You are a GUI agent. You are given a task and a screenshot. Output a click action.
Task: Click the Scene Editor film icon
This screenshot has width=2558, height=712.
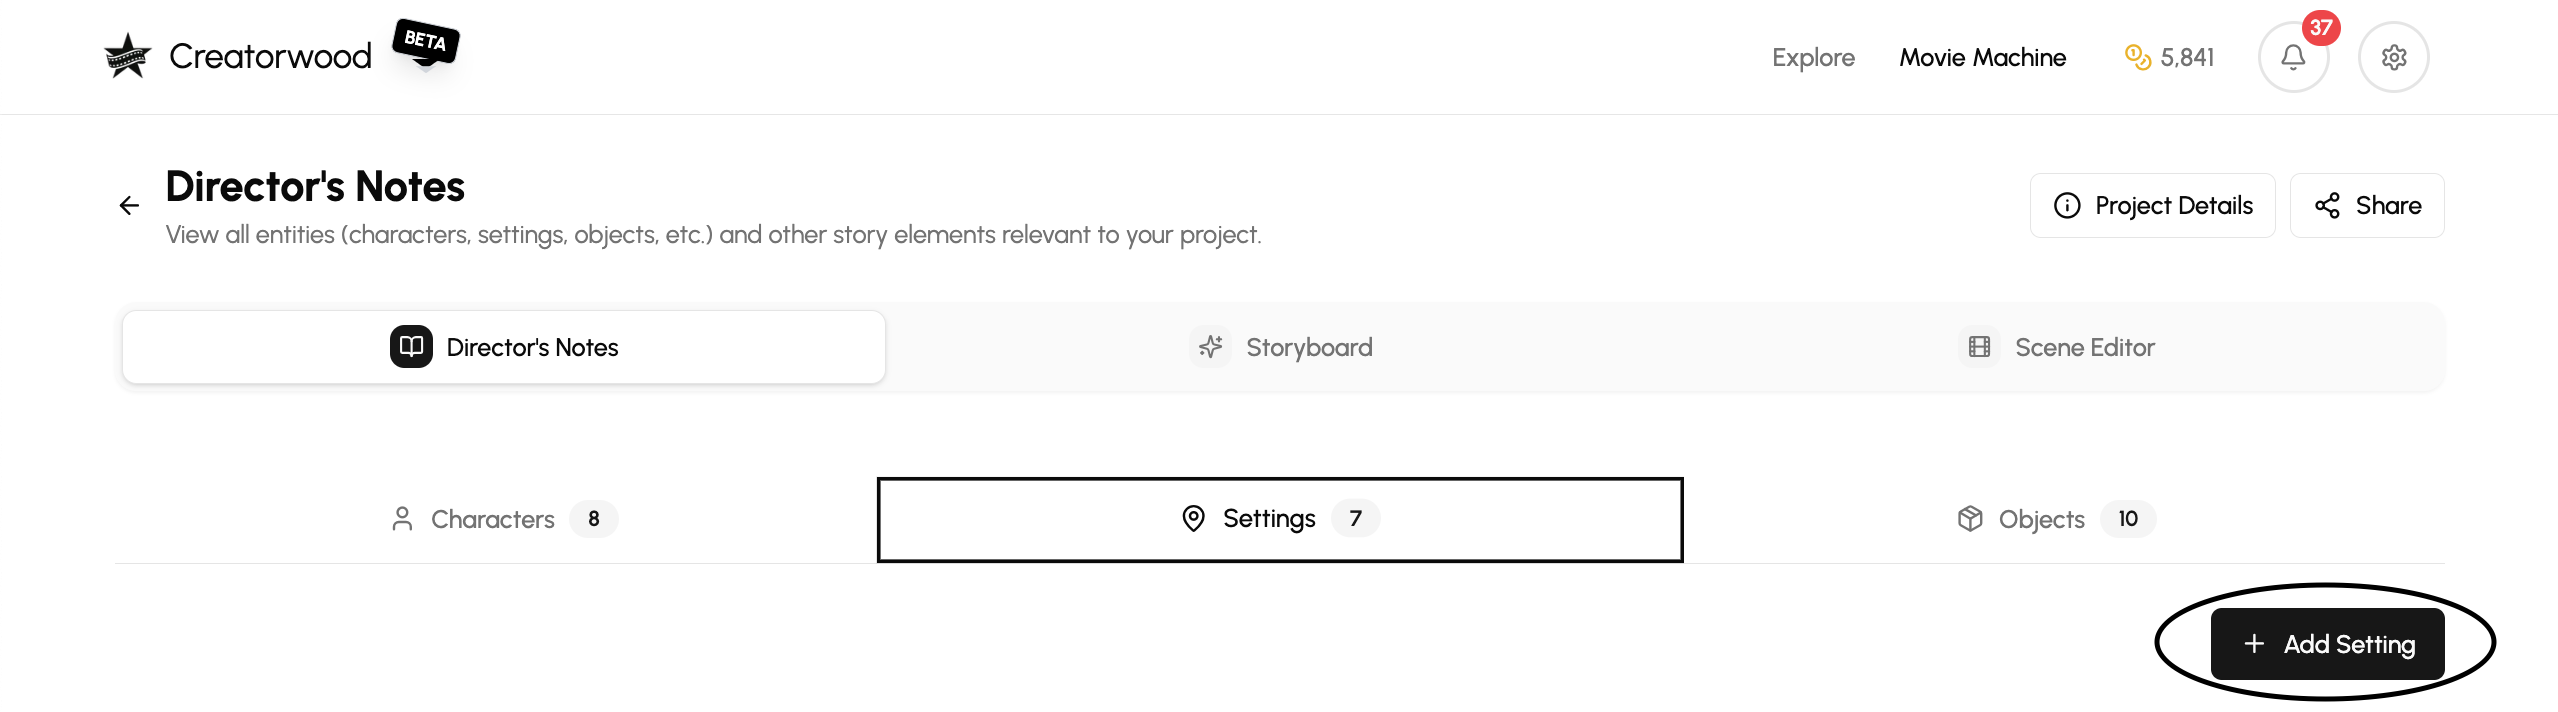1979,347
